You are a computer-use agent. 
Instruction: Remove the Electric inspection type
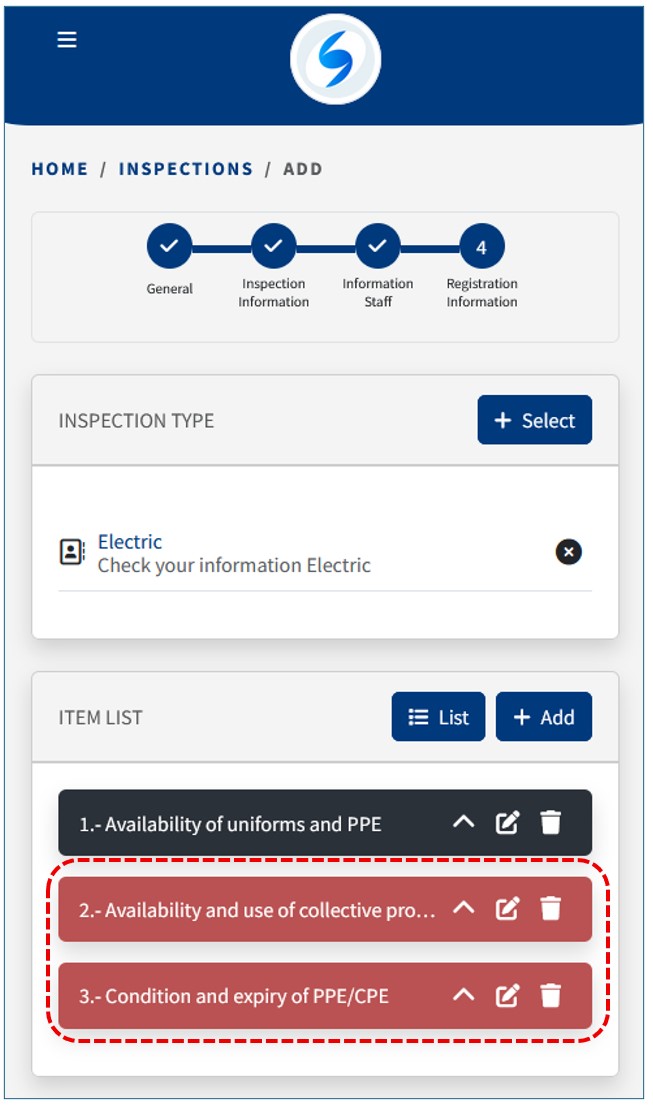point(568,552)
